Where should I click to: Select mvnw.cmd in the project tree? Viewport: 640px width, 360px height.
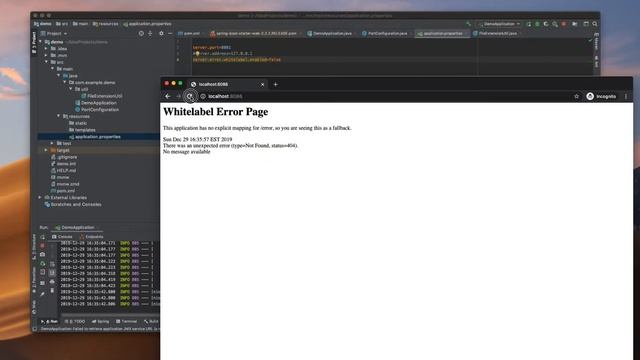pyautogui.click(x=68, y=184)
